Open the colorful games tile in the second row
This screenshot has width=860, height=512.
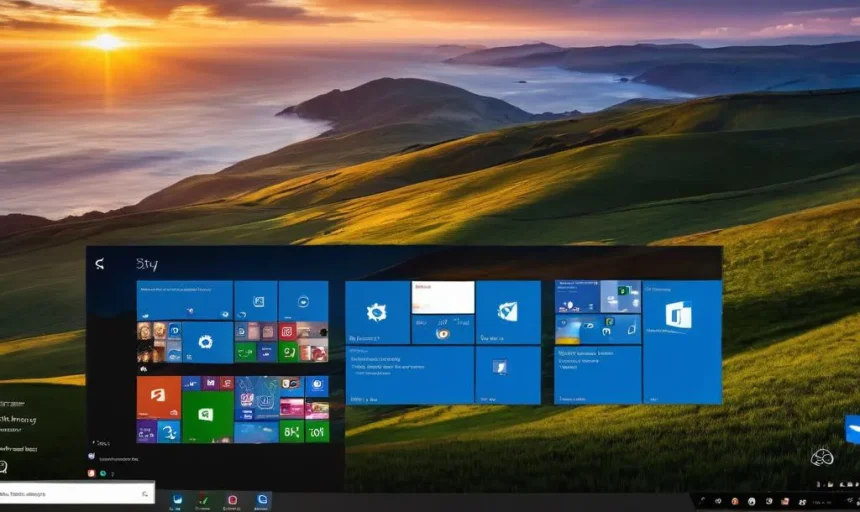[256, 397]
